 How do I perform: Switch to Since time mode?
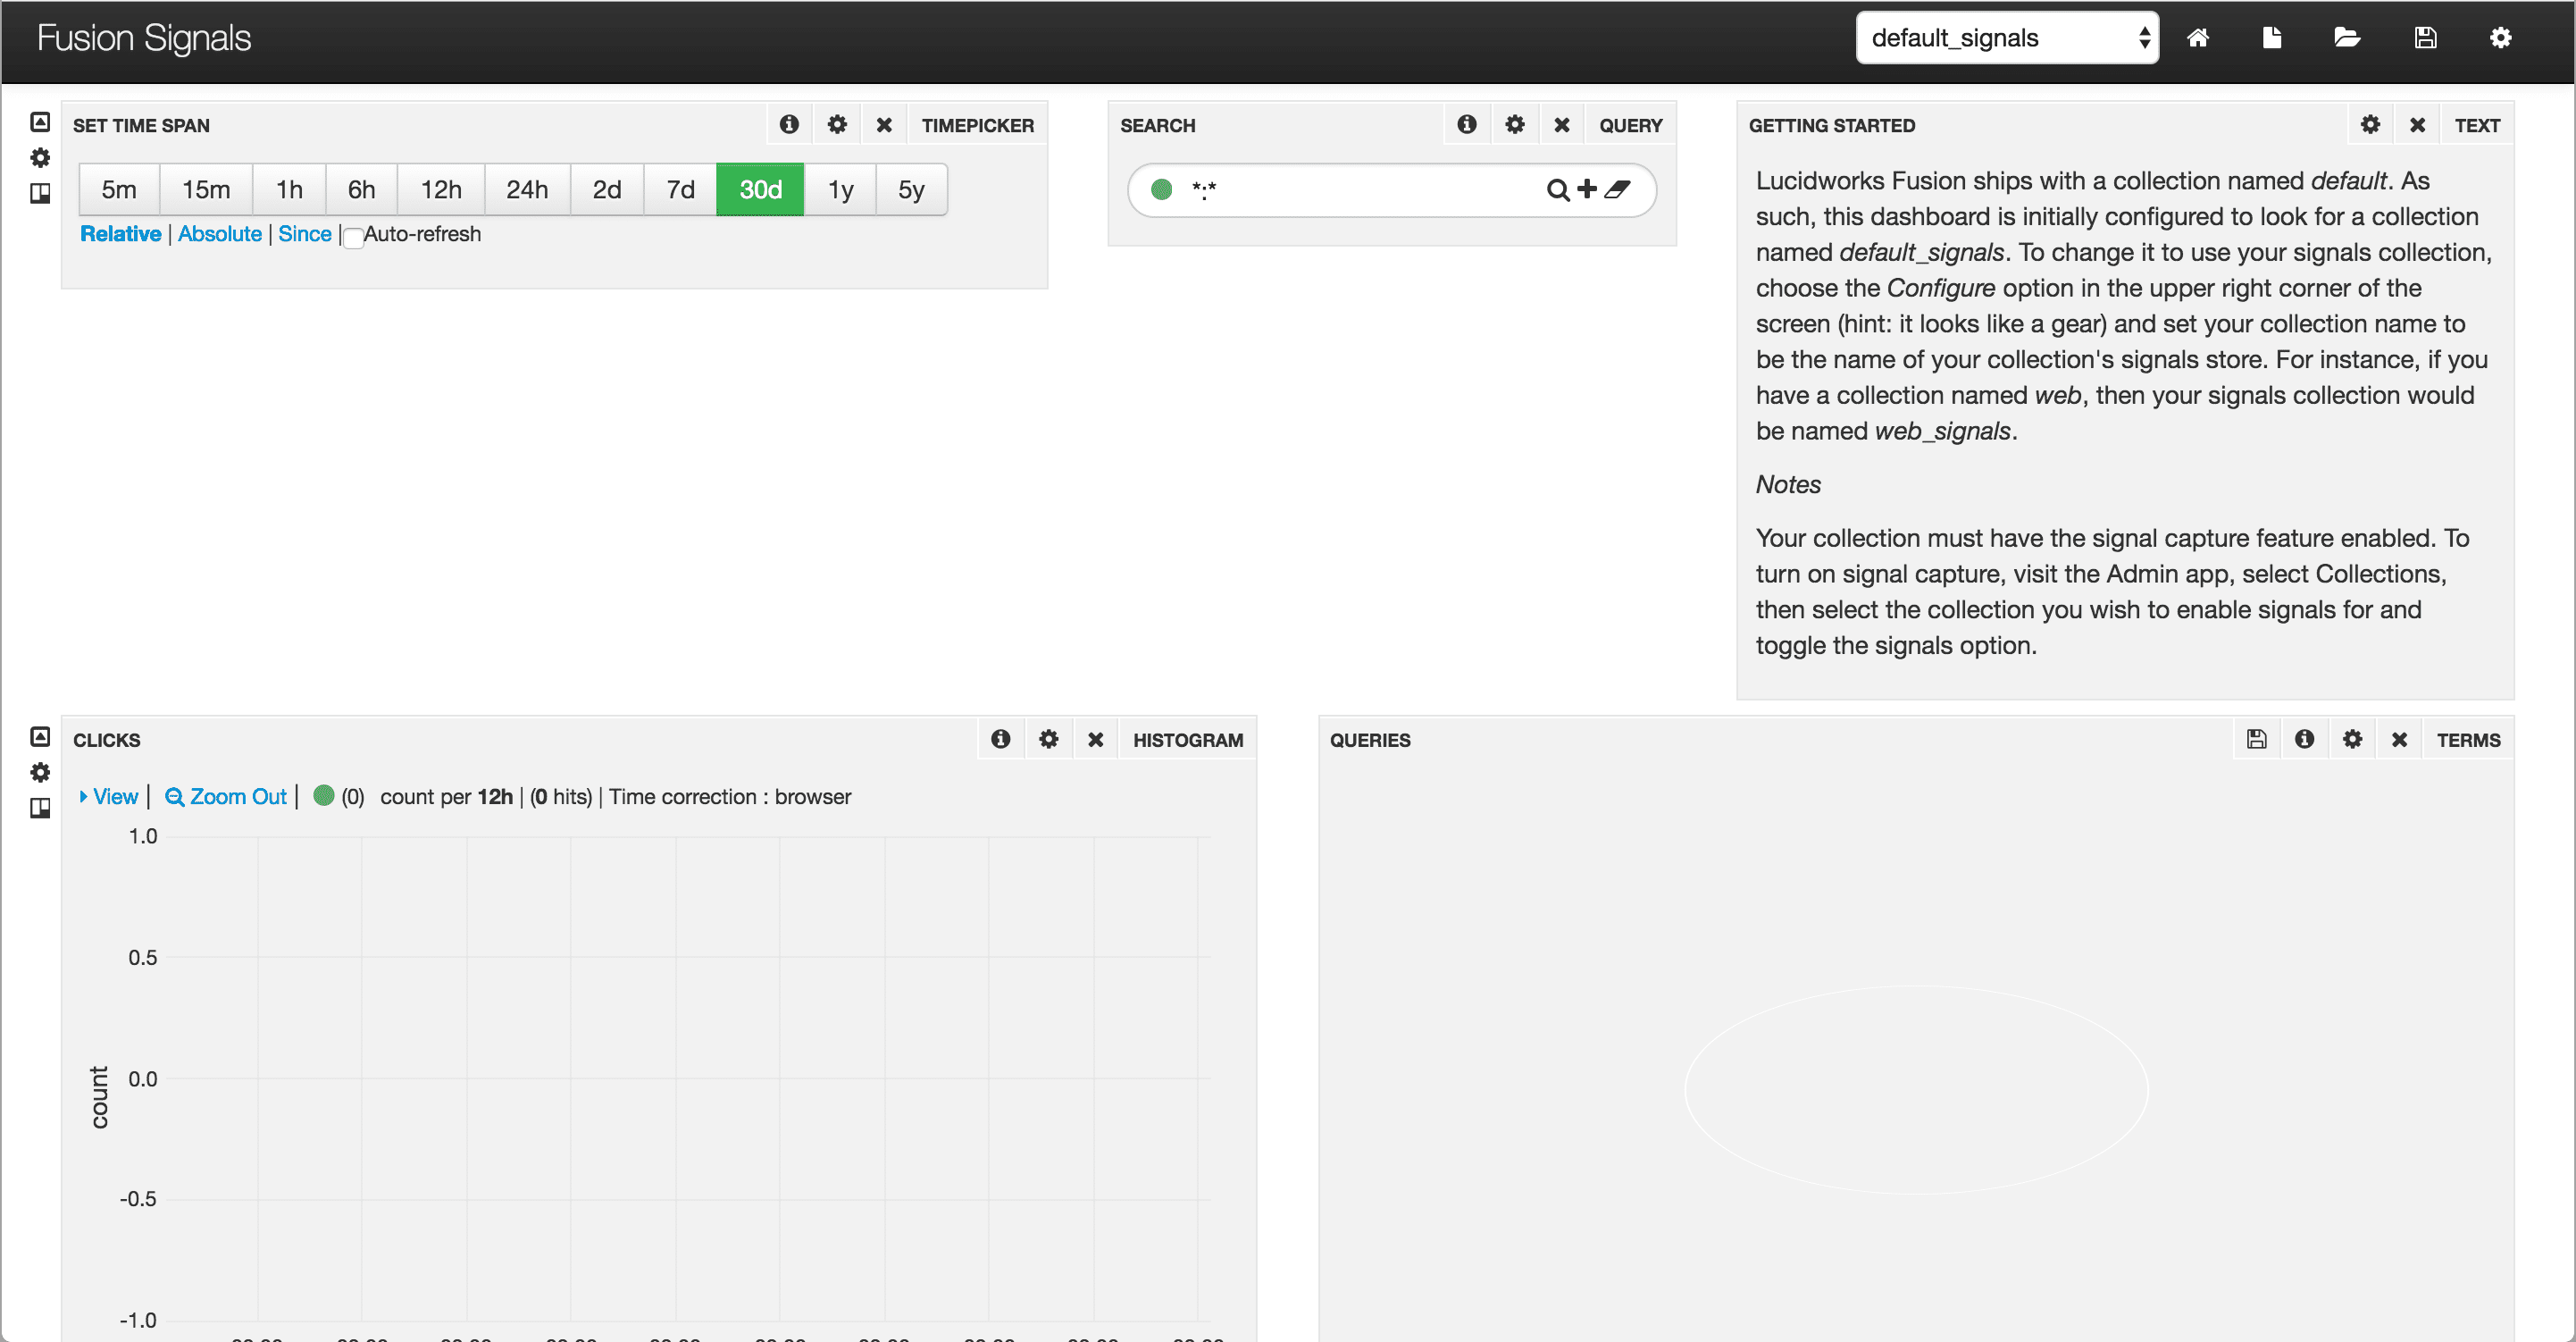pyautogui.click(x=305, y=234)
